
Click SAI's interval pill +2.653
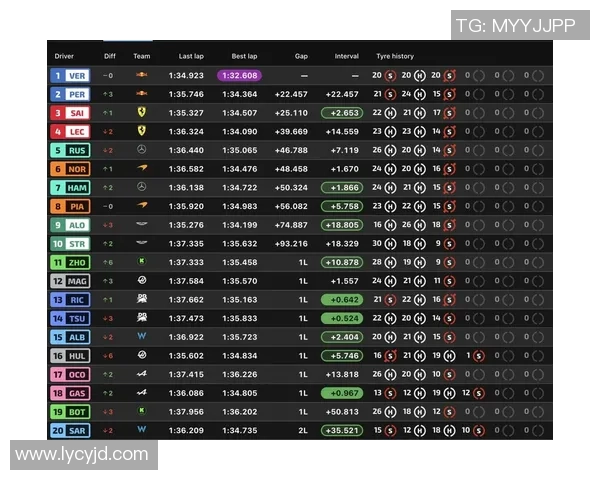click(342, 113)
